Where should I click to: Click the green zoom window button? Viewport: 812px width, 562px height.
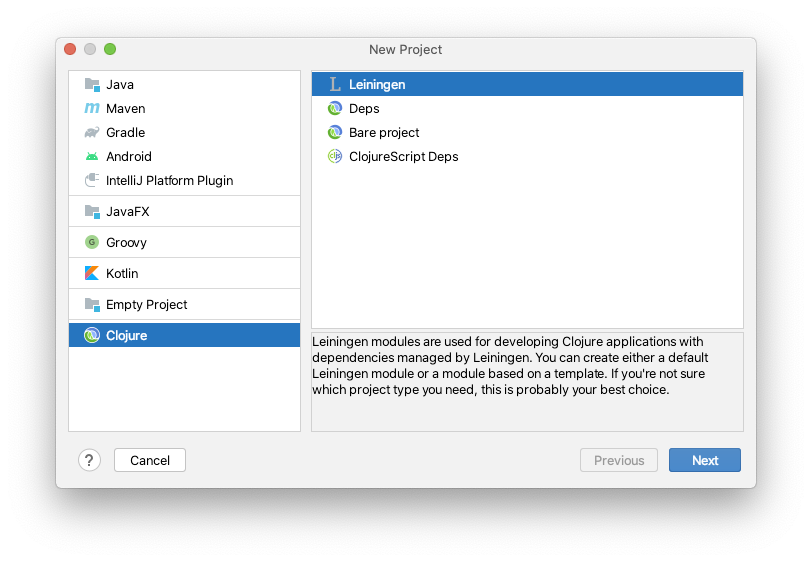point(110,49)
